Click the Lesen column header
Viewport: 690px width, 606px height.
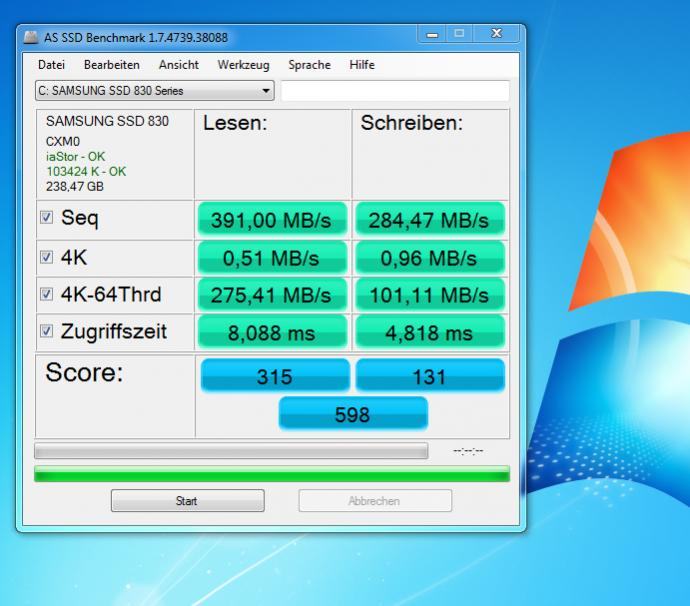coord(235,123)
